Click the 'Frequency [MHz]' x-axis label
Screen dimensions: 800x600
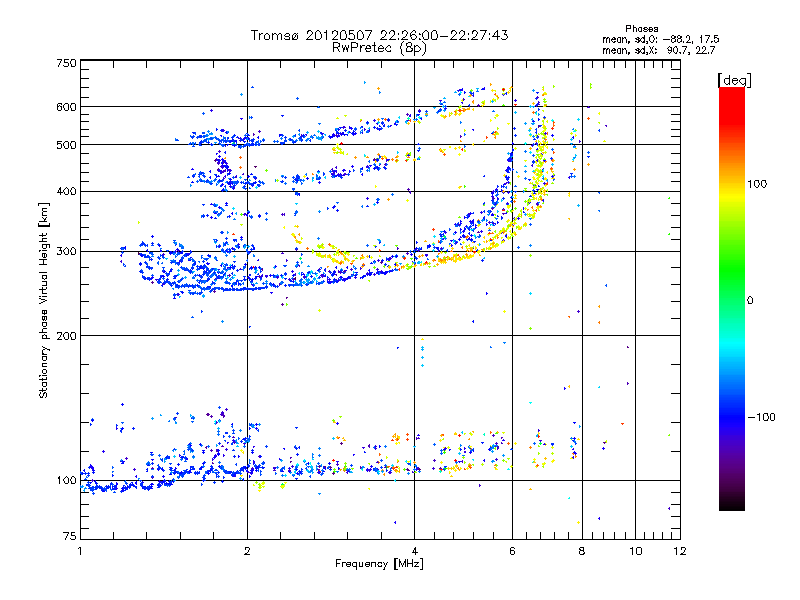point(379,564)
